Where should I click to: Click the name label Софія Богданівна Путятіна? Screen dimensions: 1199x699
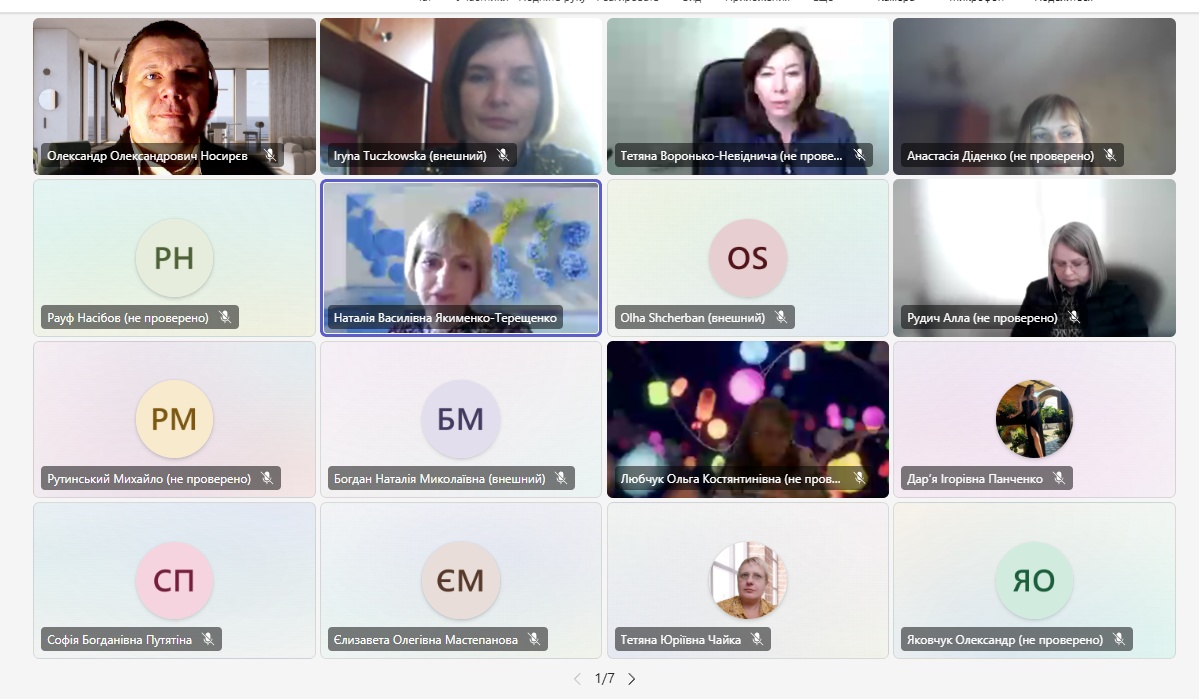point(119,639)
